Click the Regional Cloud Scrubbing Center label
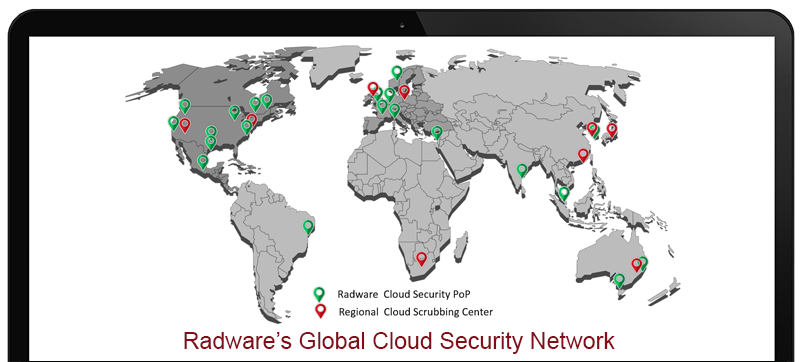 point(415,312)
